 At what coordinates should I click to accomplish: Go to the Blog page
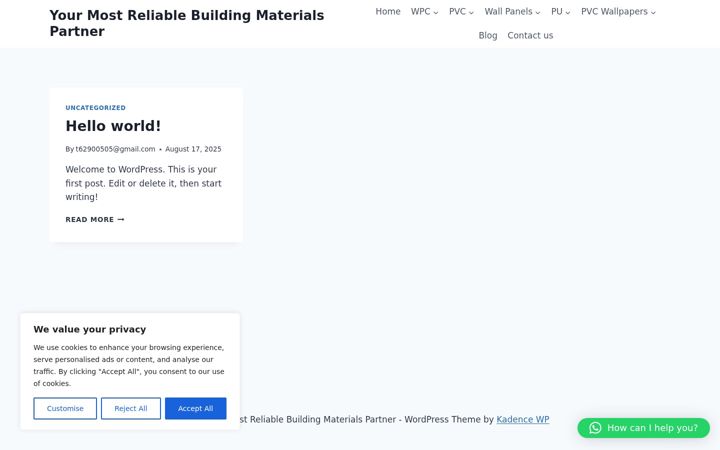488,35
